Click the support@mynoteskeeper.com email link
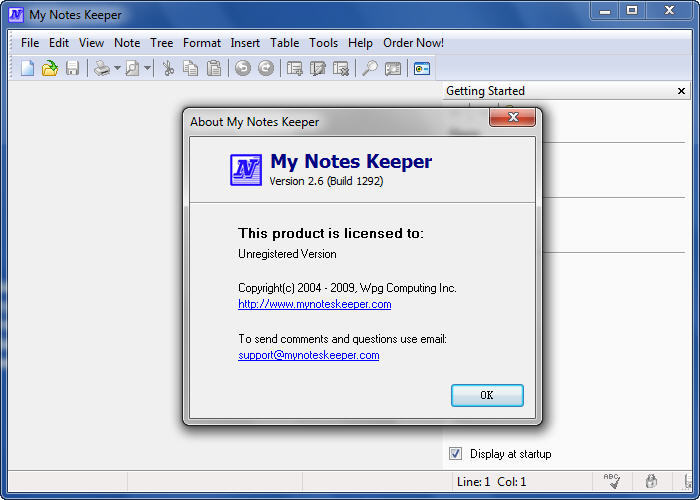Viewport: 700px width, 500px height. 308,355
